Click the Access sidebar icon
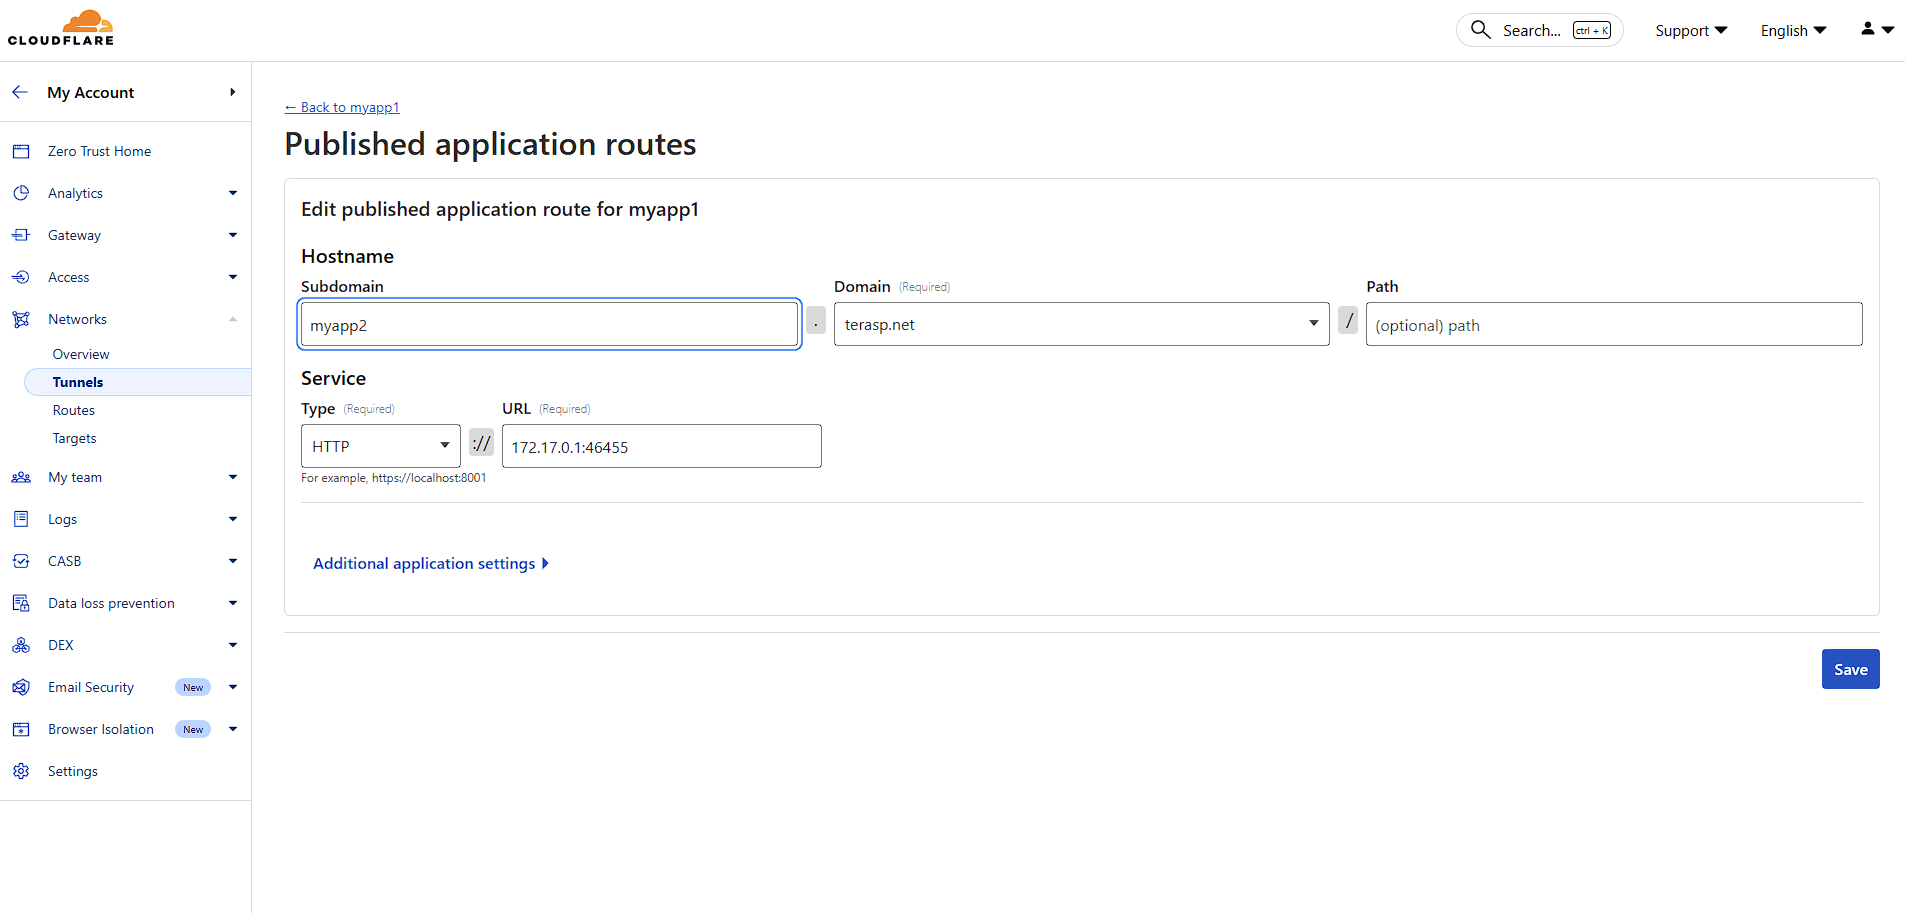The width and height of the screenshot is (1905, 913). [x=21, y=277]
